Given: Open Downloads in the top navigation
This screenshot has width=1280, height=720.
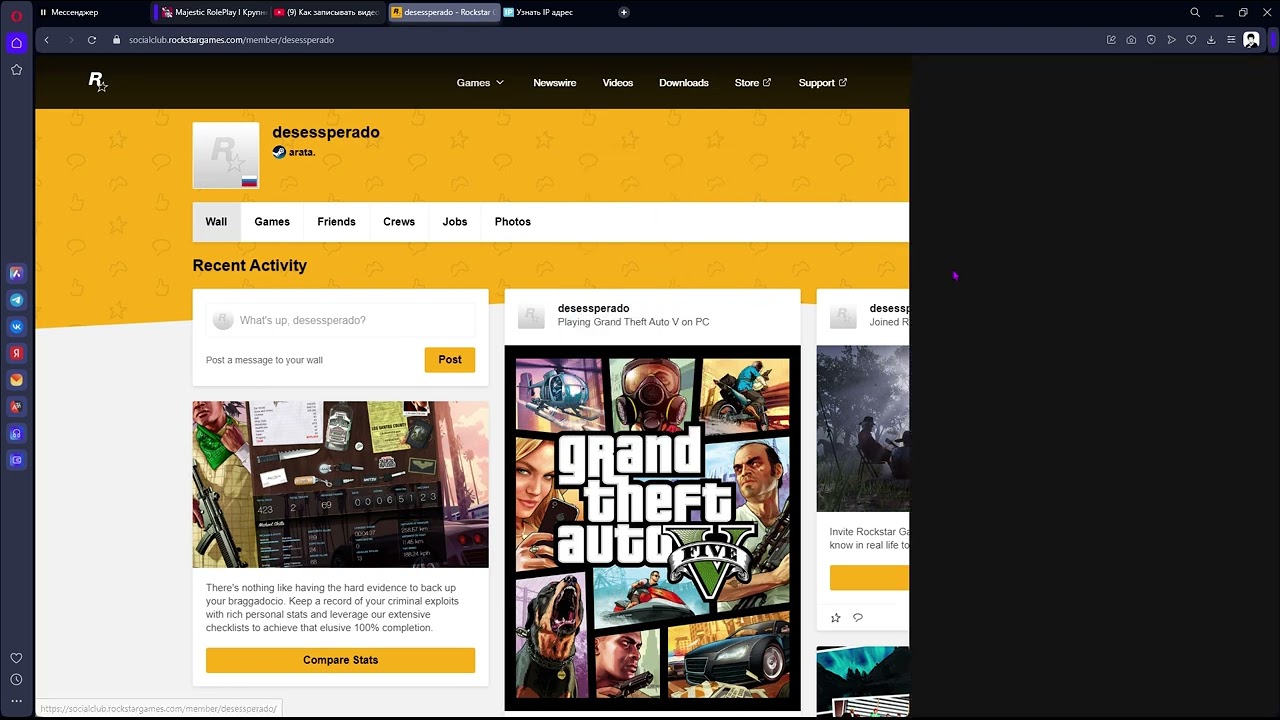Looking at the screenshot, I should [x=684, y=83].
